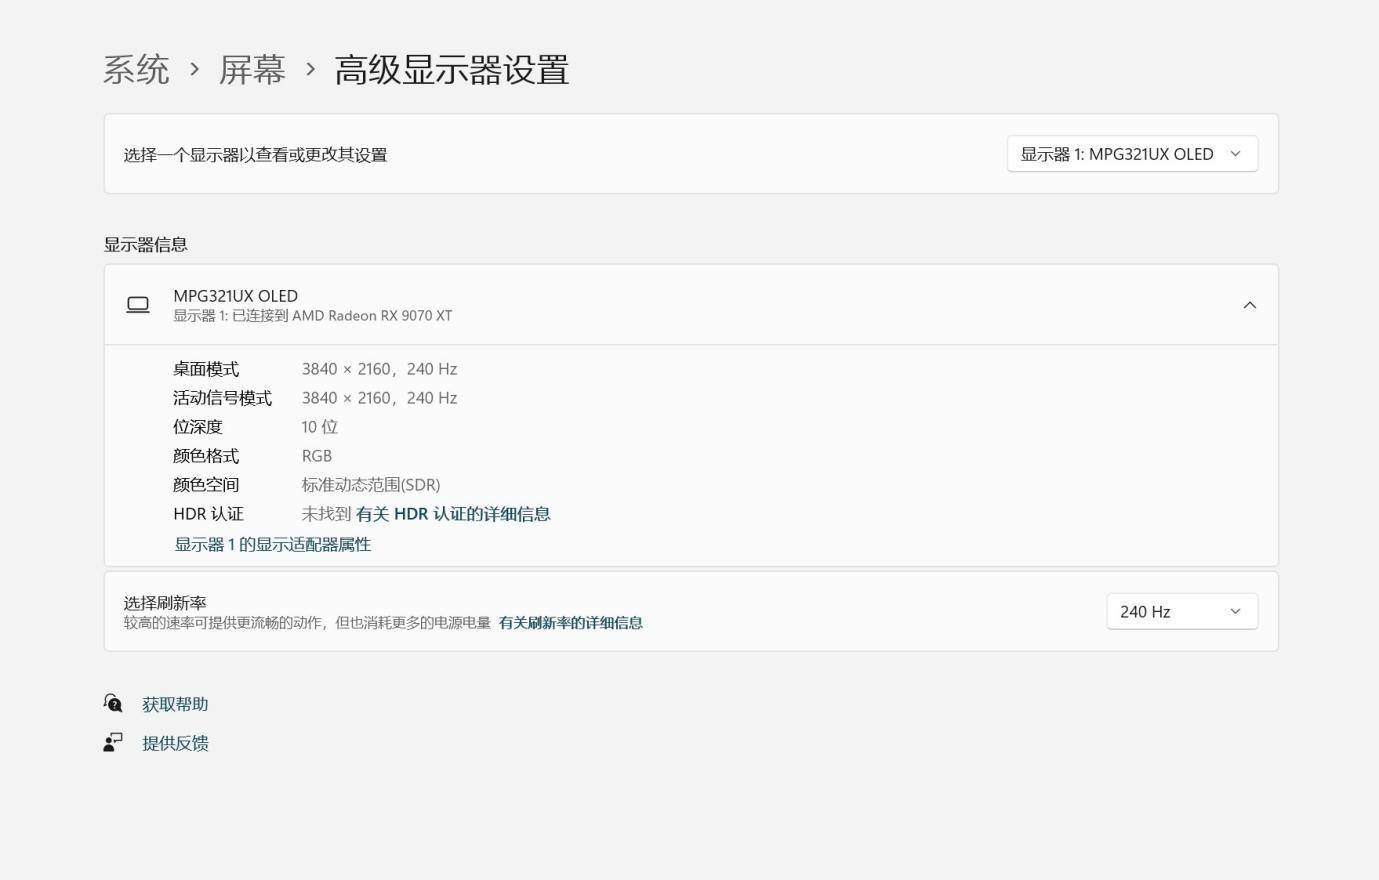This screenshot has height=880, width=1379.
Task: Click the 获取帮助 link
Action: [x=175, y=704]
